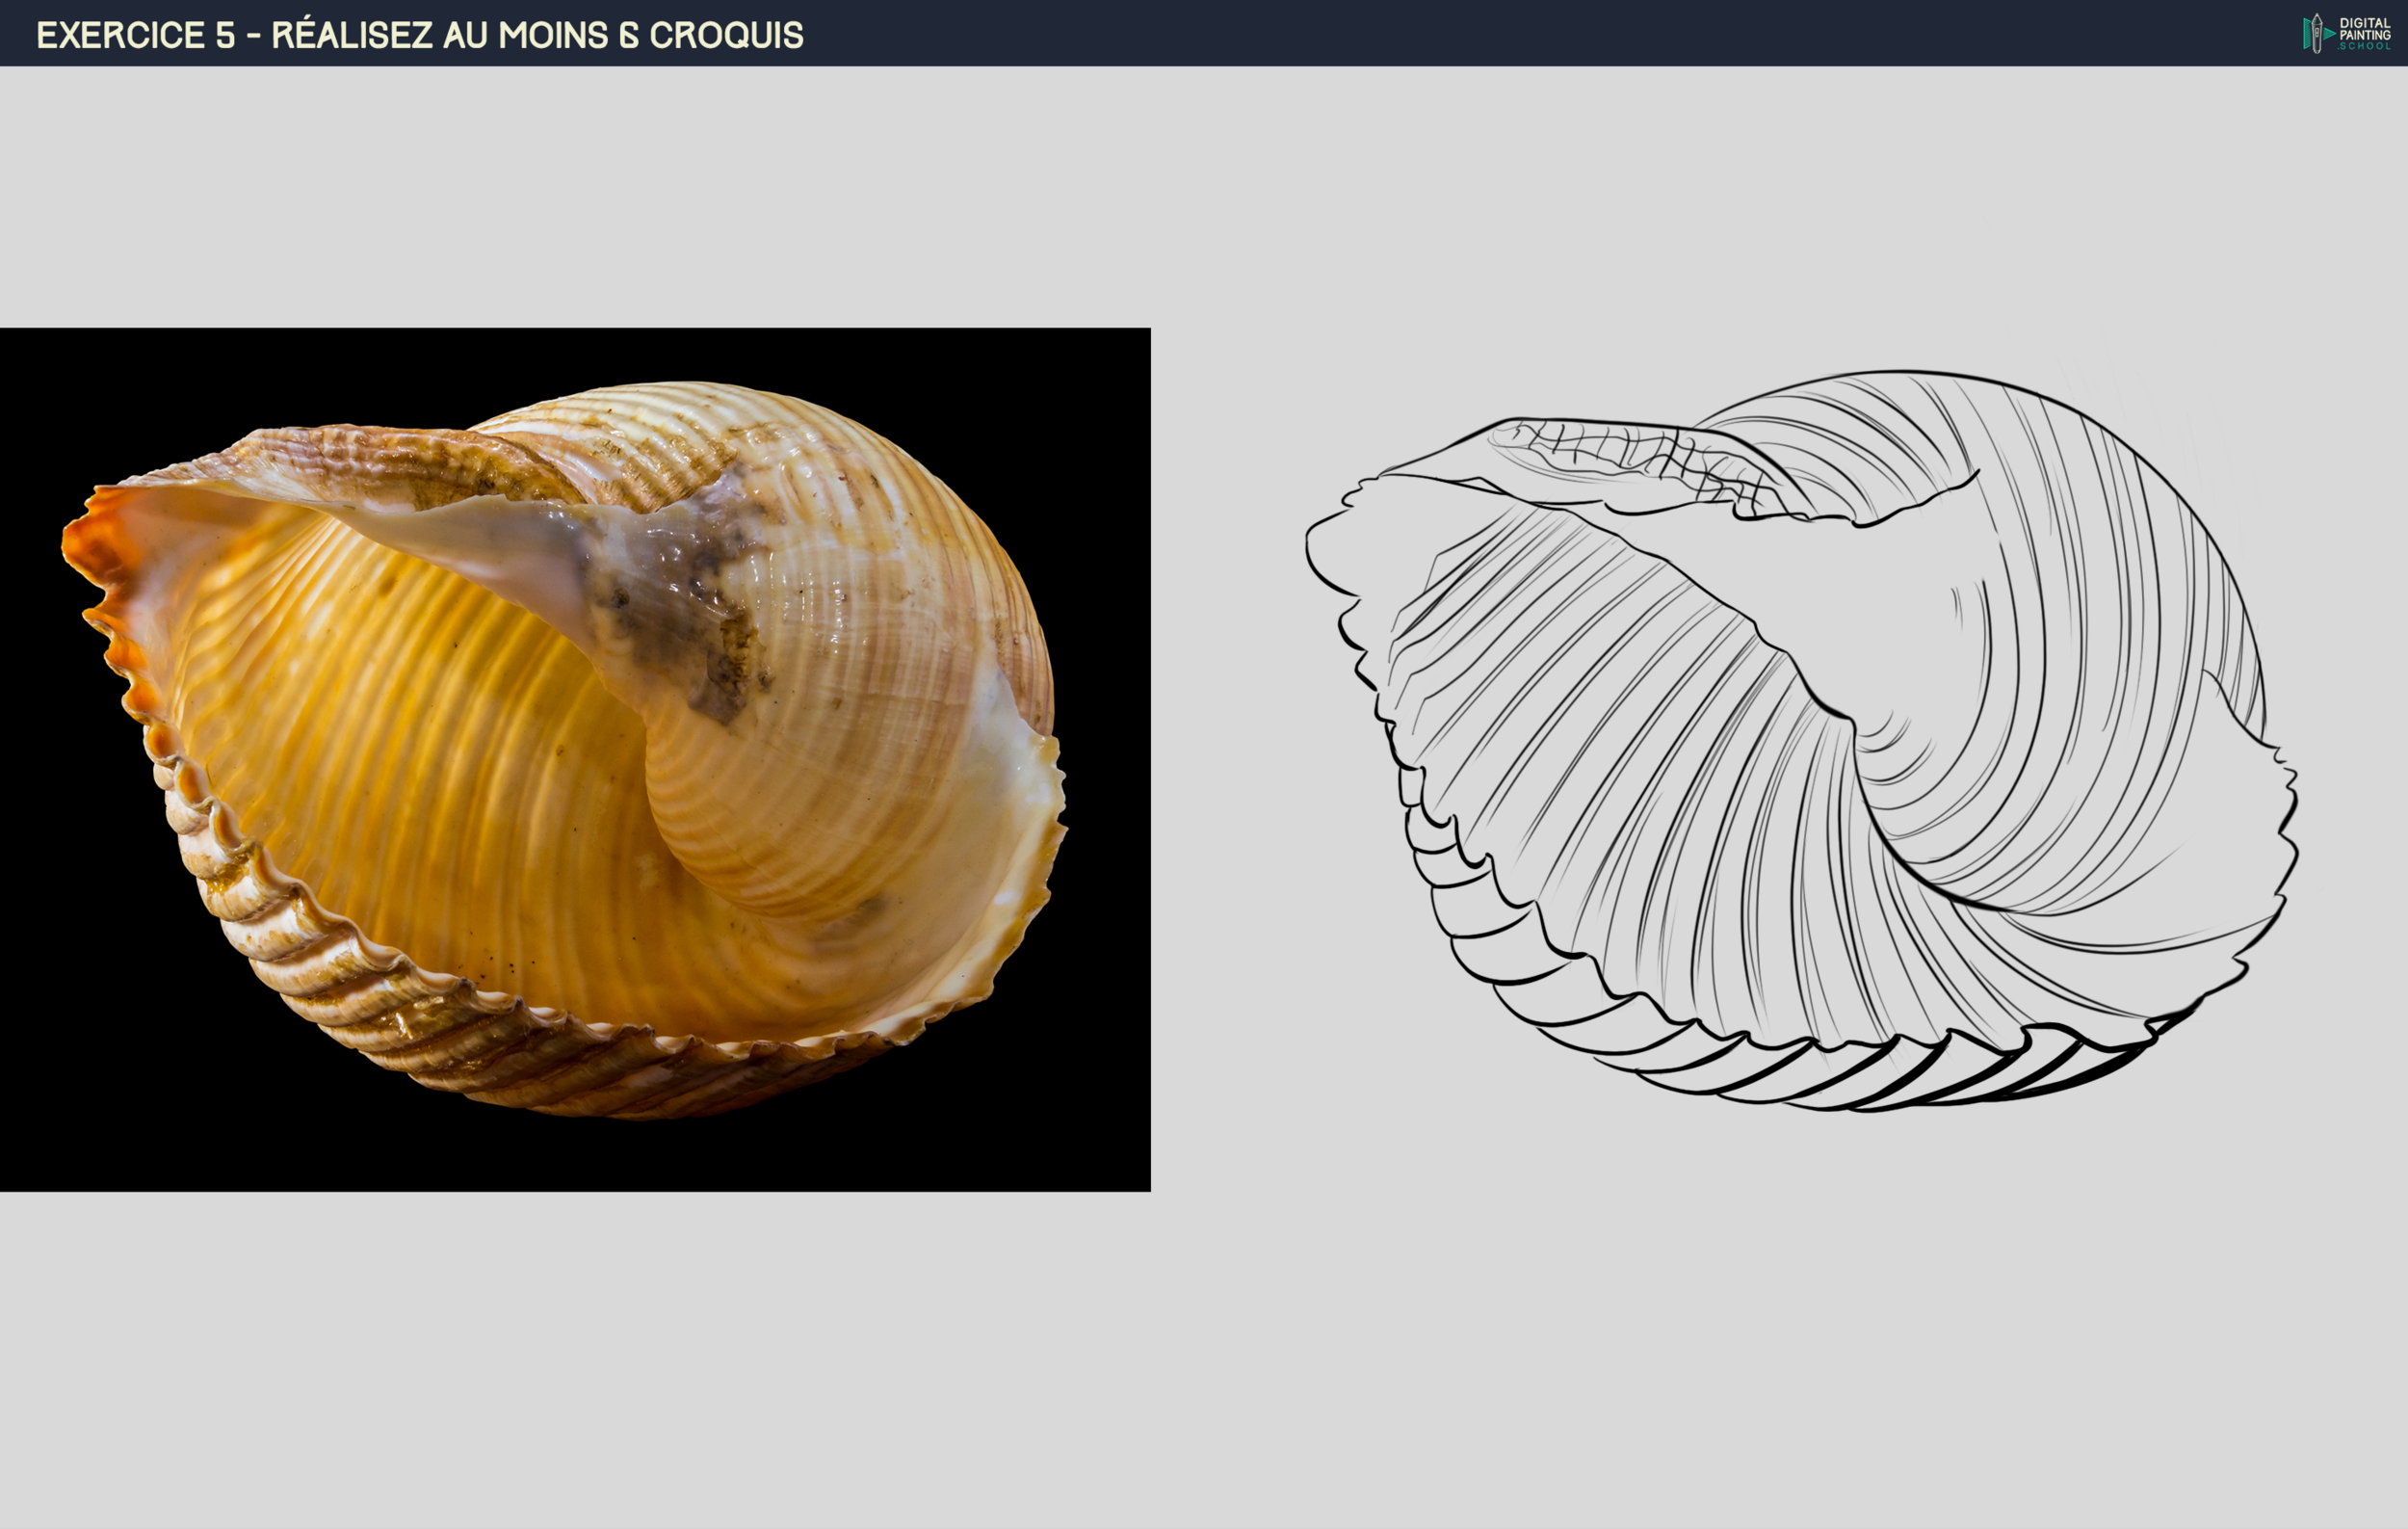
Task: Click the 'DIGITAL PAINTING' logo text
Action: pos(2365,28)
